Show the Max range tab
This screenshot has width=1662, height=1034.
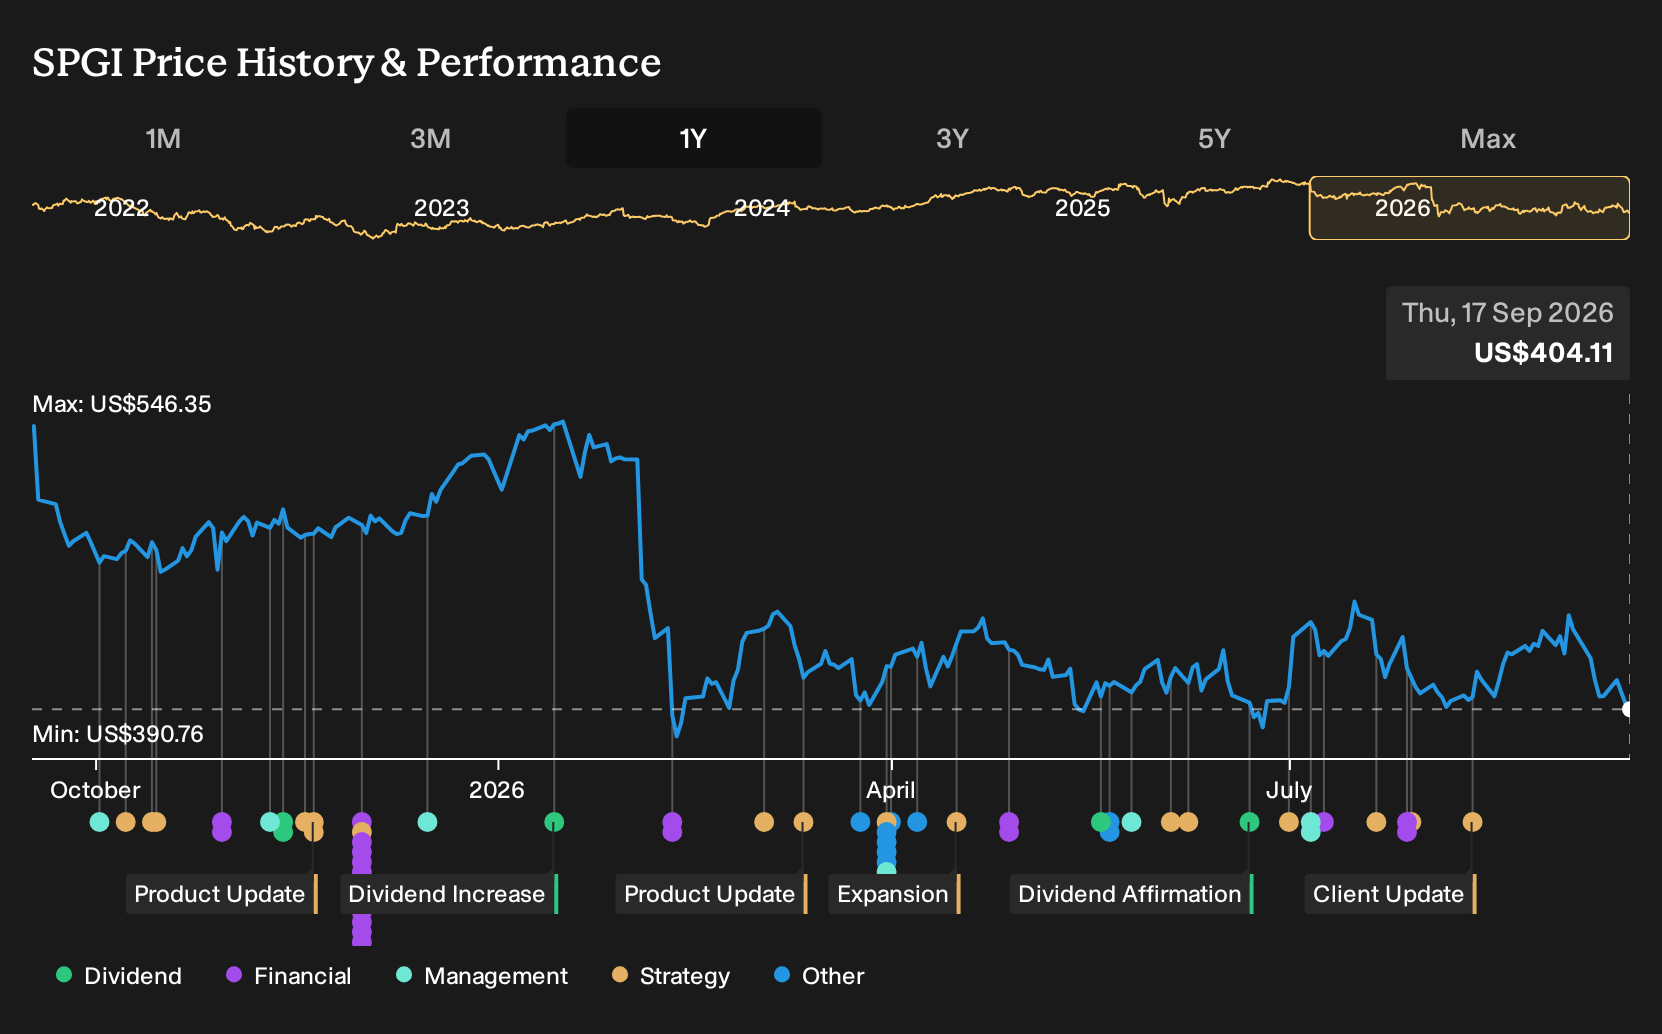pyautogui.click(x=1488, y=138)
